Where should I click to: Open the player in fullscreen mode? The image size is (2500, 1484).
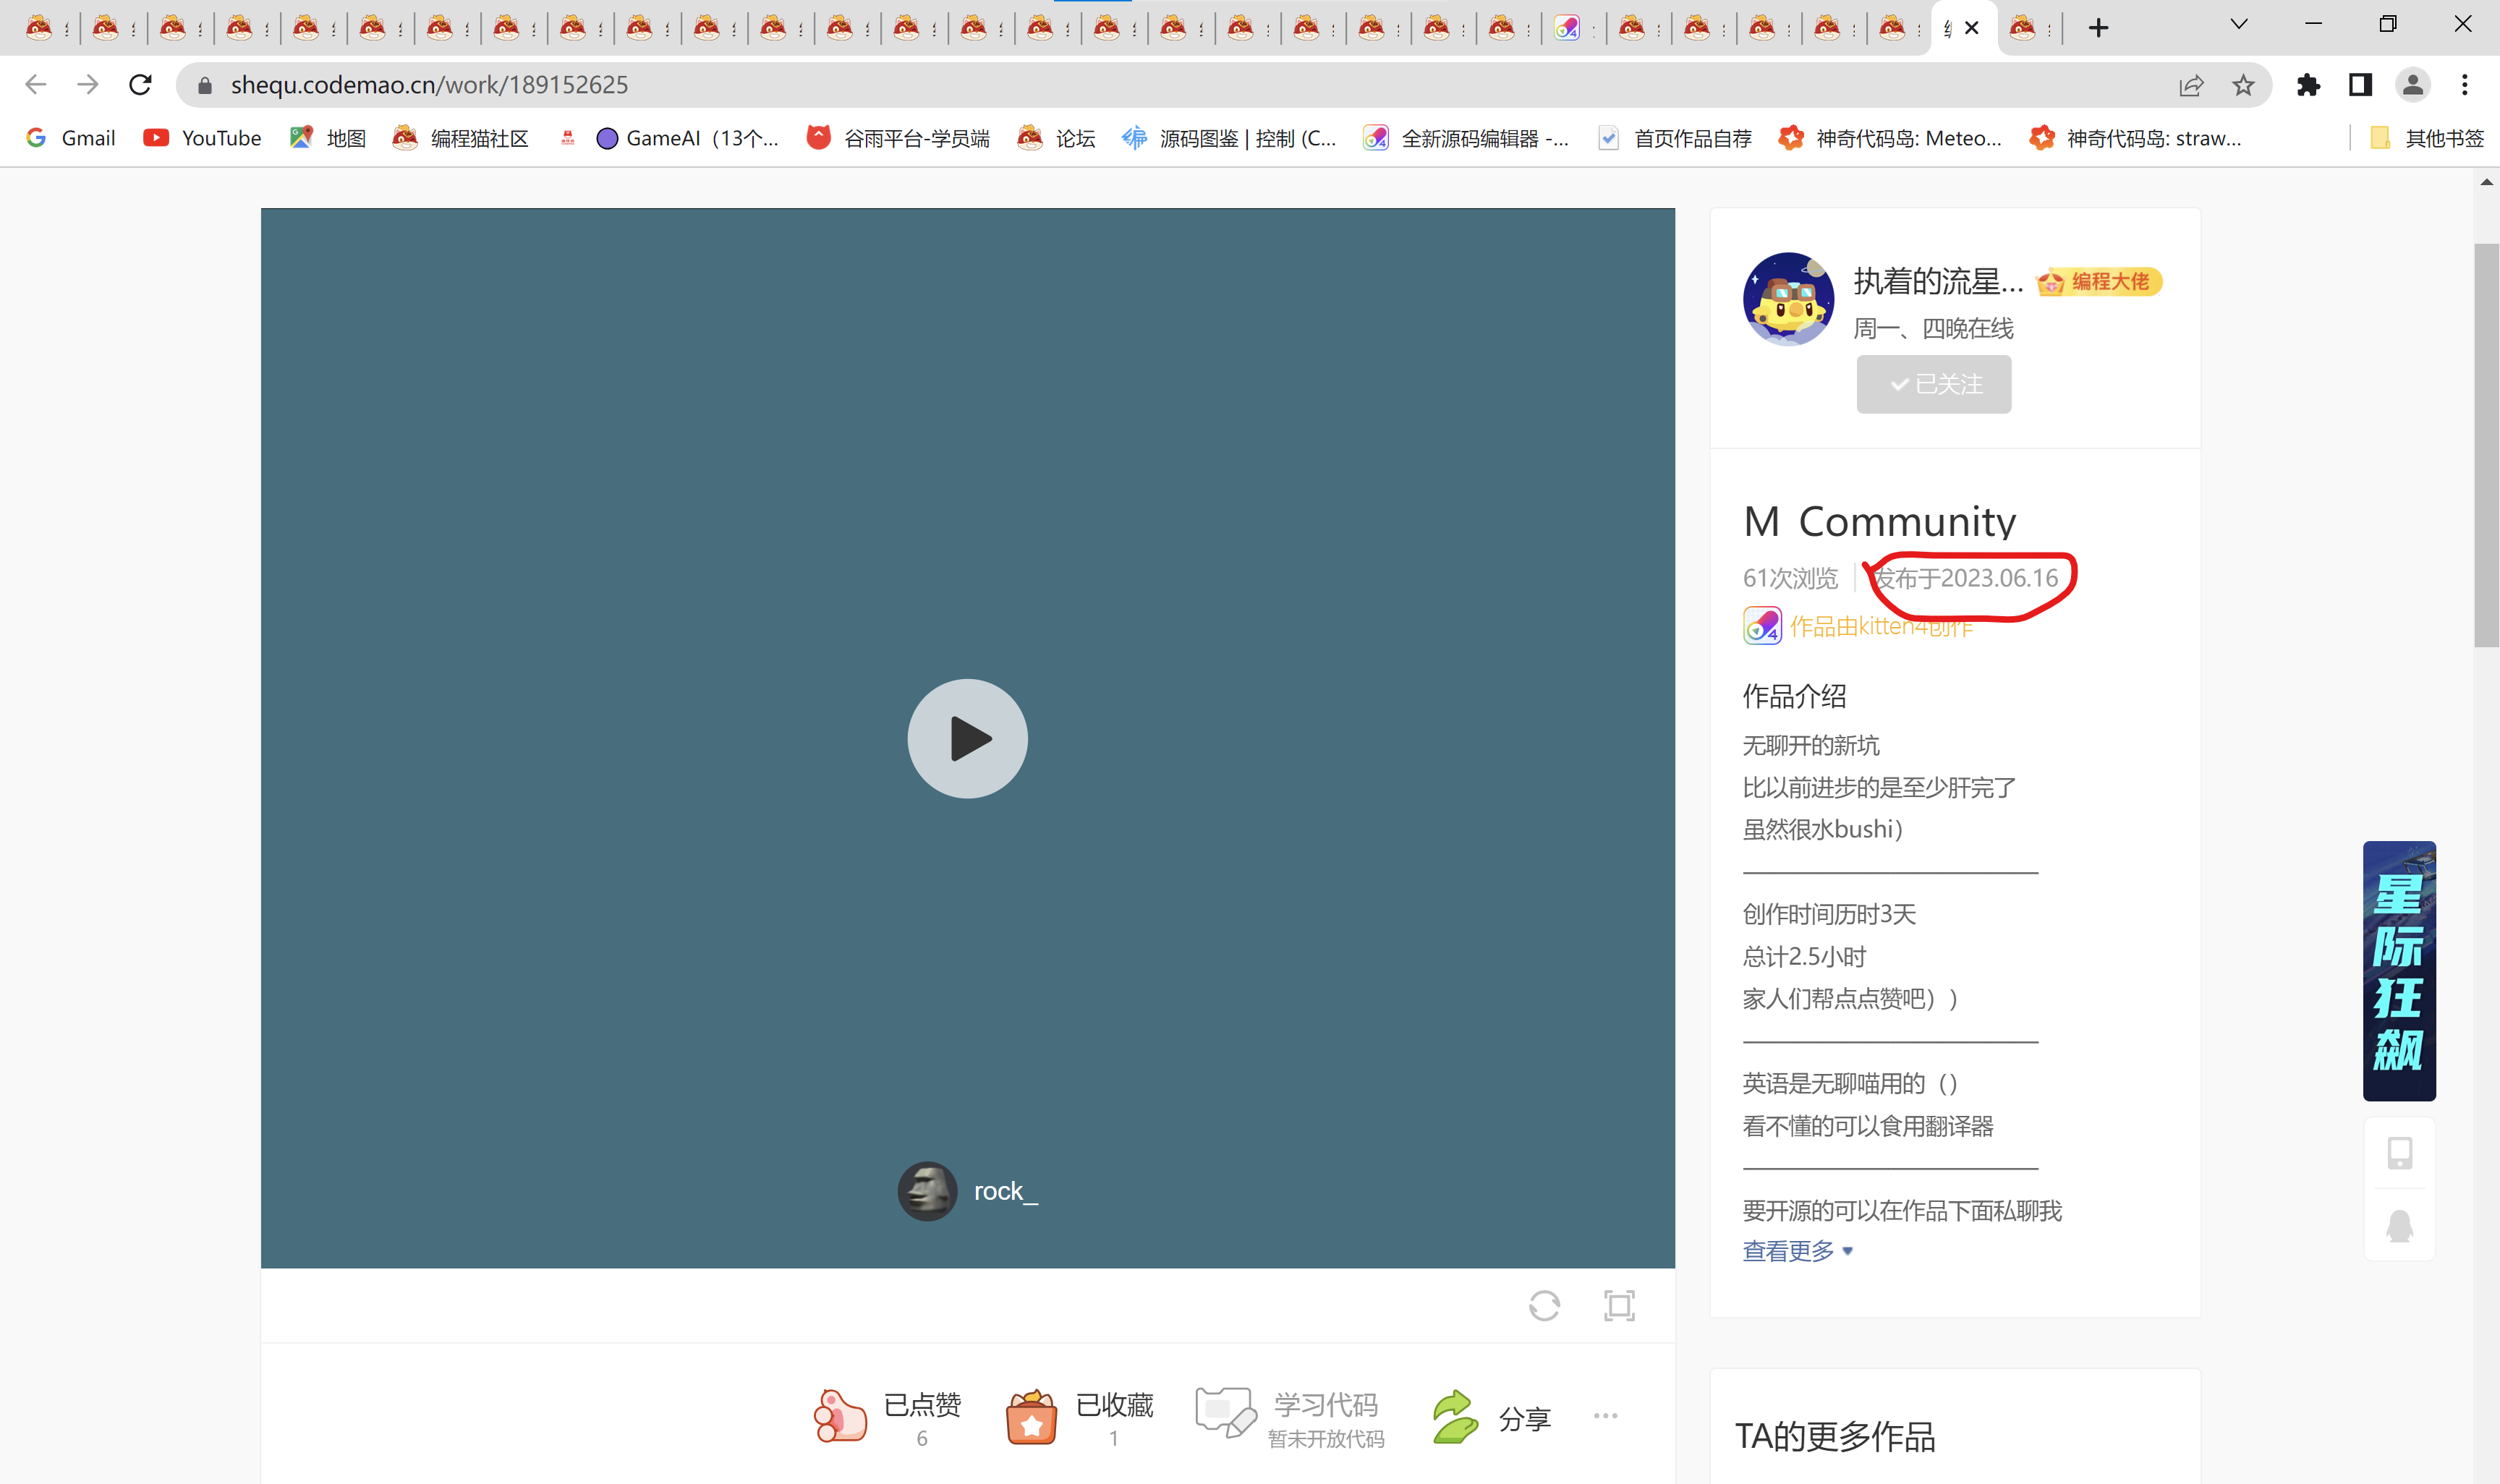tap(1619, 1306)
